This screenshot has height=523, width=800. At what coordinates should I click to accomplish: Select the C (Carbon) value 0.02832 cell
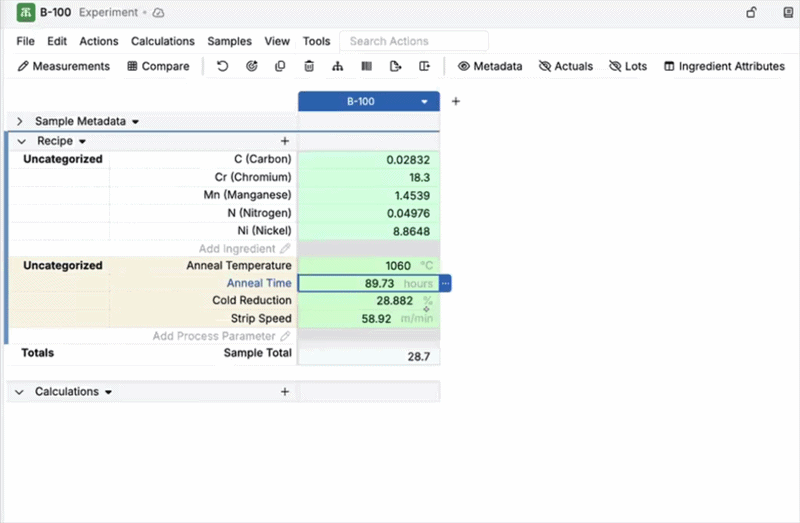point(368,160)
